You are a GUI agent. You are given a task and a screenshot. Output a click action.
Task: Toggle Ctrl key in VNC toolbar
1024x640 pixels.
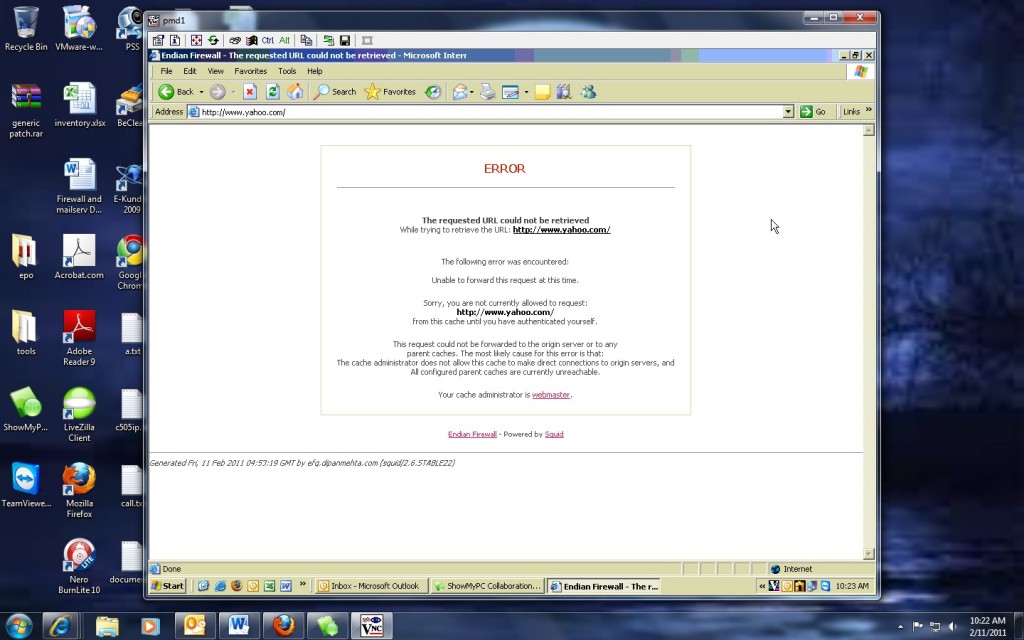pos(267,40)
